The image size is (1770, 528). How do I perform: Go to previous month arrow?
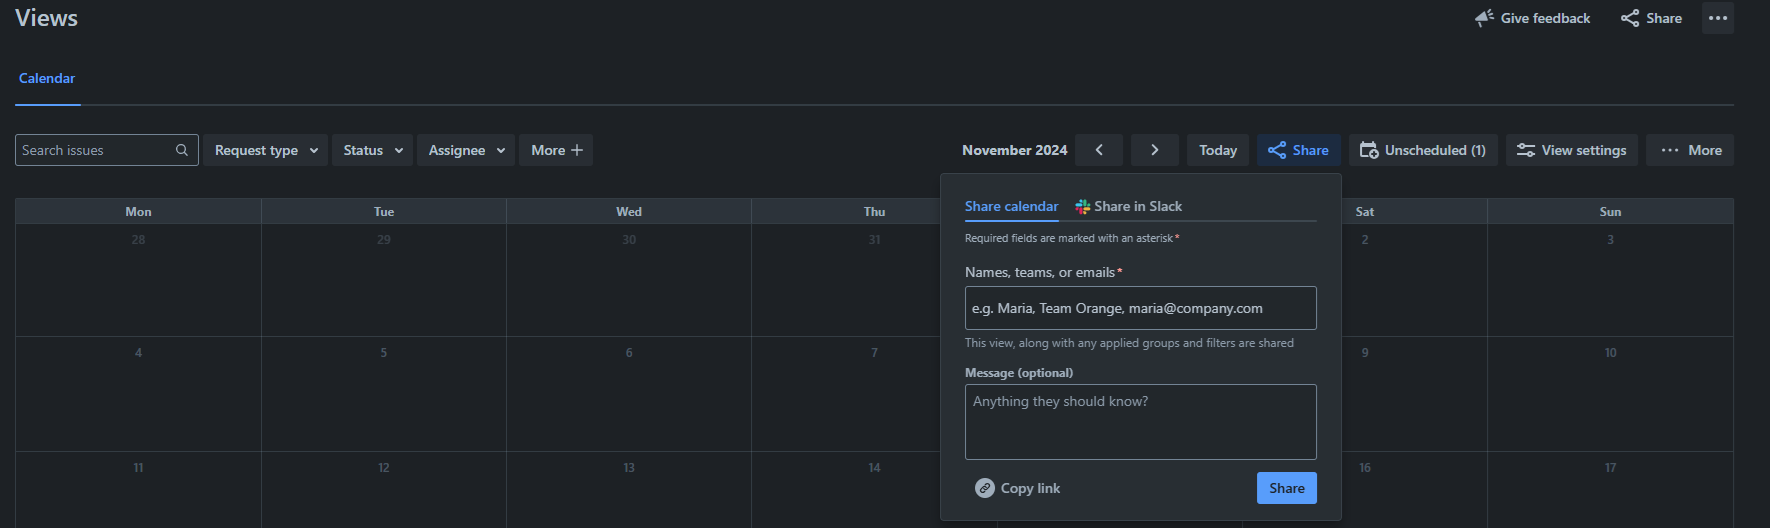coord(1099,150)
